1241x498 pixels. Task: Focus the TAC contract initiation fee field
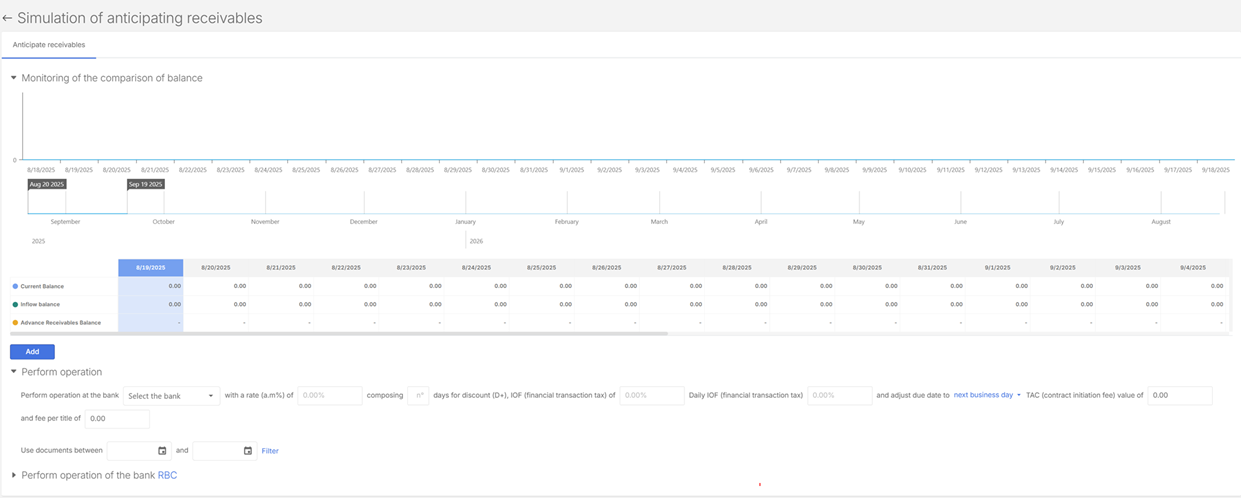click(1179, 396)
